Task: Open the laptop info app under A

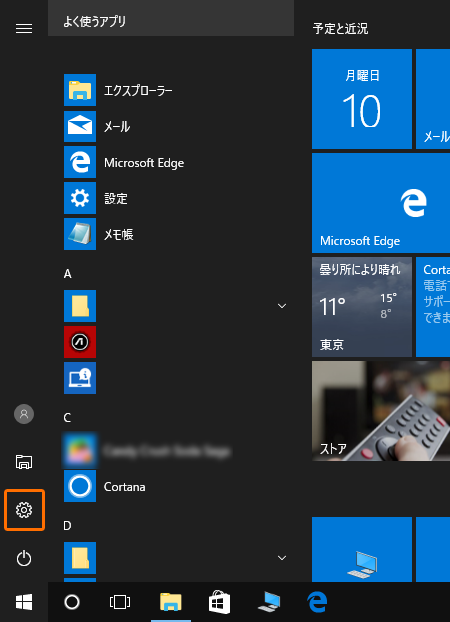Action: point(80,378)
